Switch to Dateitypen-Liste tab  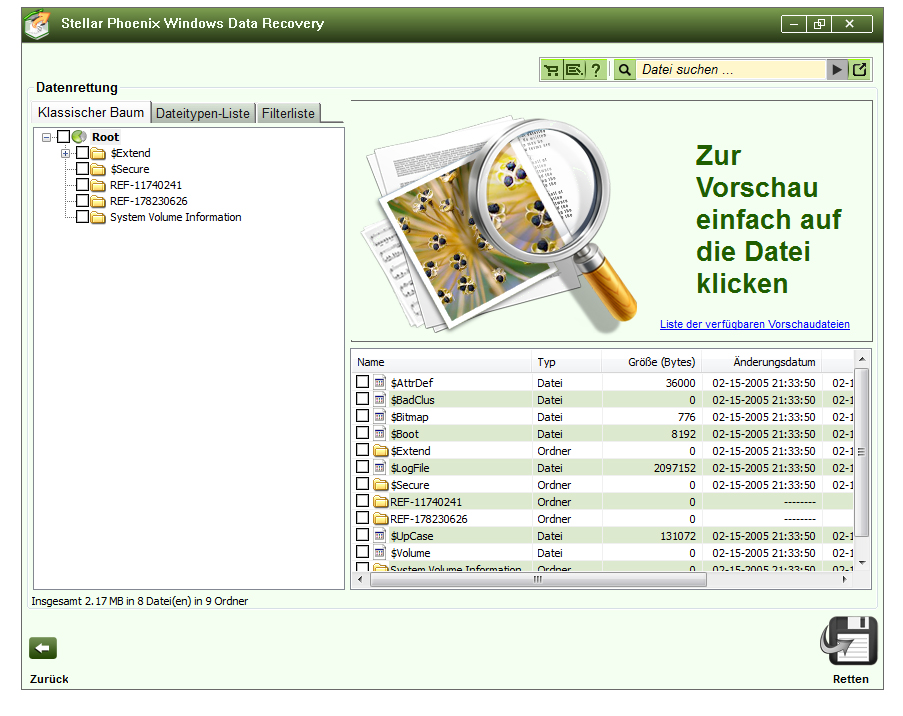click(203, 113)
